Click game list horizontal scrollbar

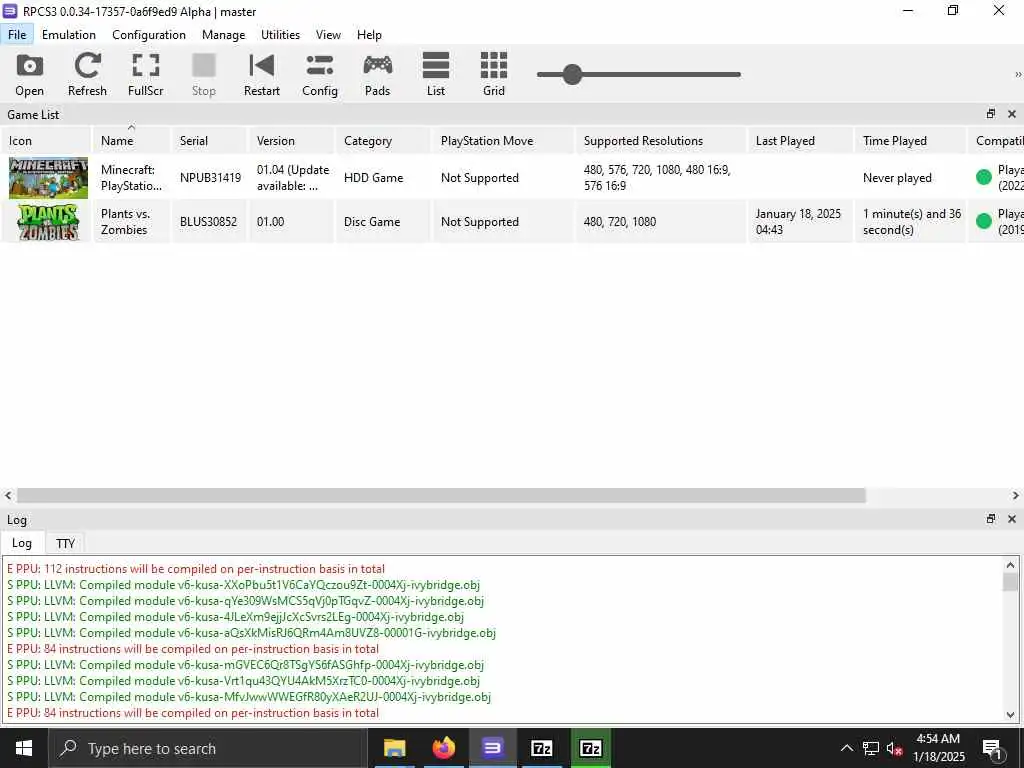click(x=441, y=496)
